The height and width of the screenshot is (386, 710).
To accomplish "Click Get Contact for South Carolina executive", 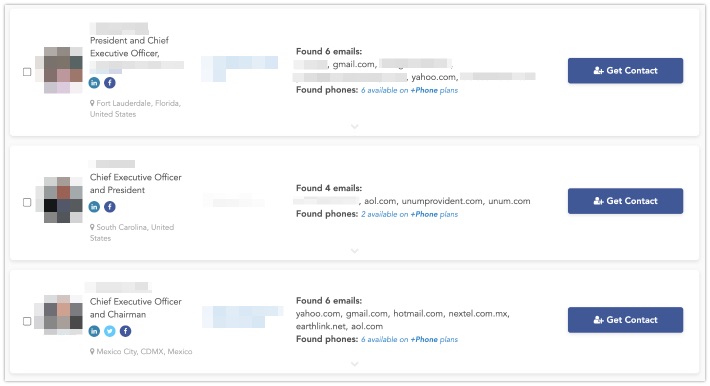I will 625,201.
